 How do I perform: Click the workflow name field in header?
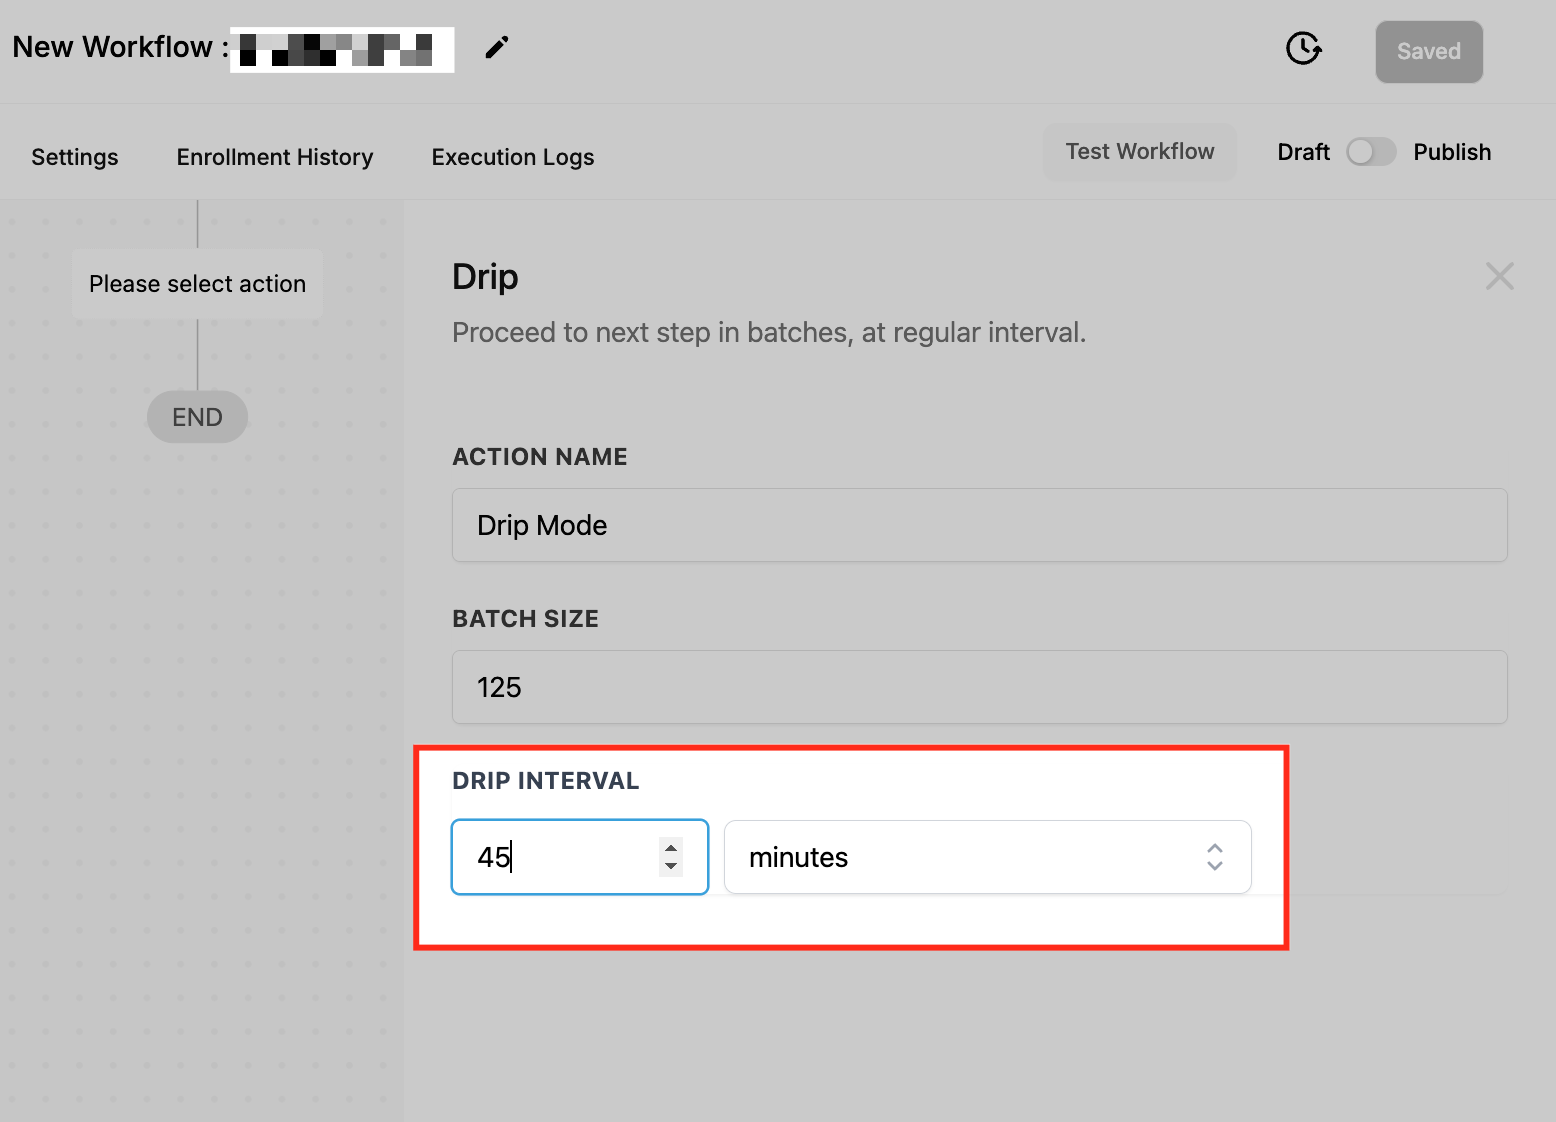342,50
